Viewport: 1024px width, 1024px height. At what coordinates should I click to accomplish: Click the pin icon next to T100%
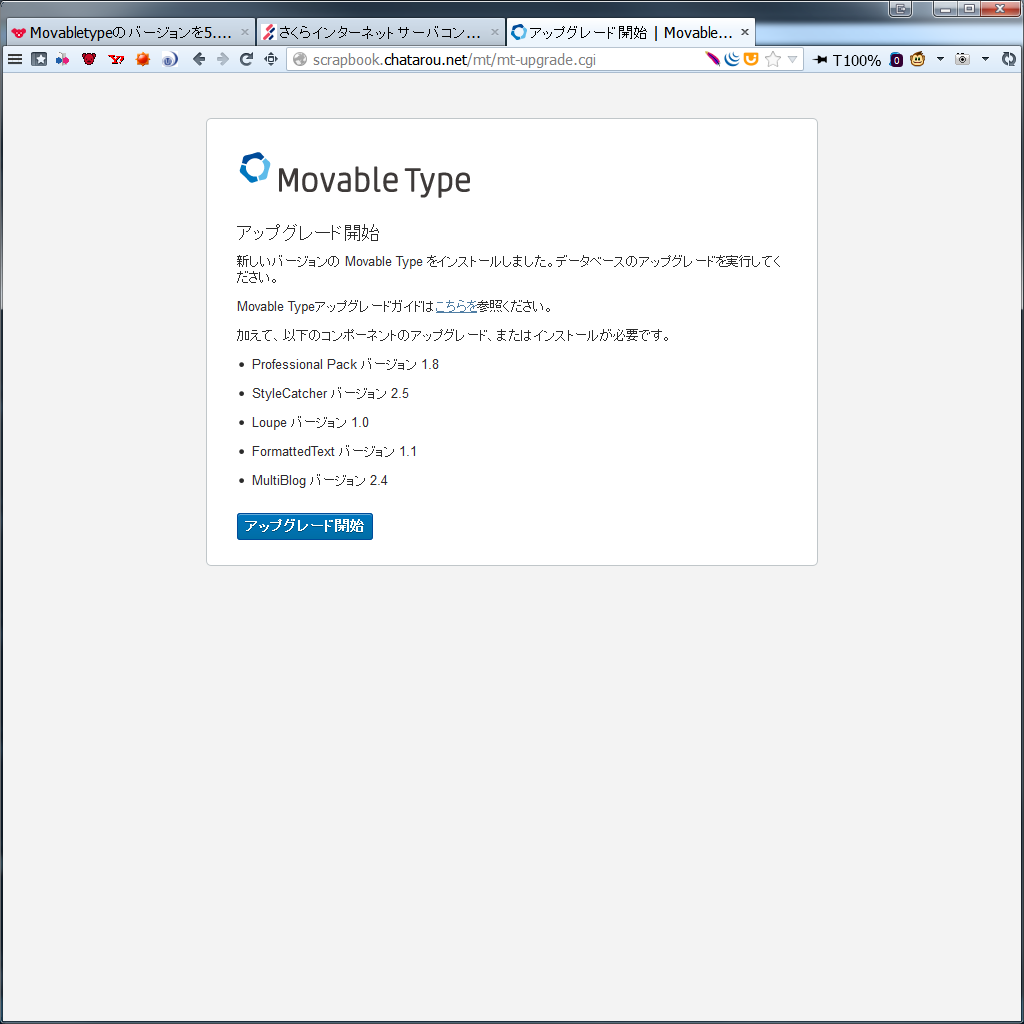[820, 60]
